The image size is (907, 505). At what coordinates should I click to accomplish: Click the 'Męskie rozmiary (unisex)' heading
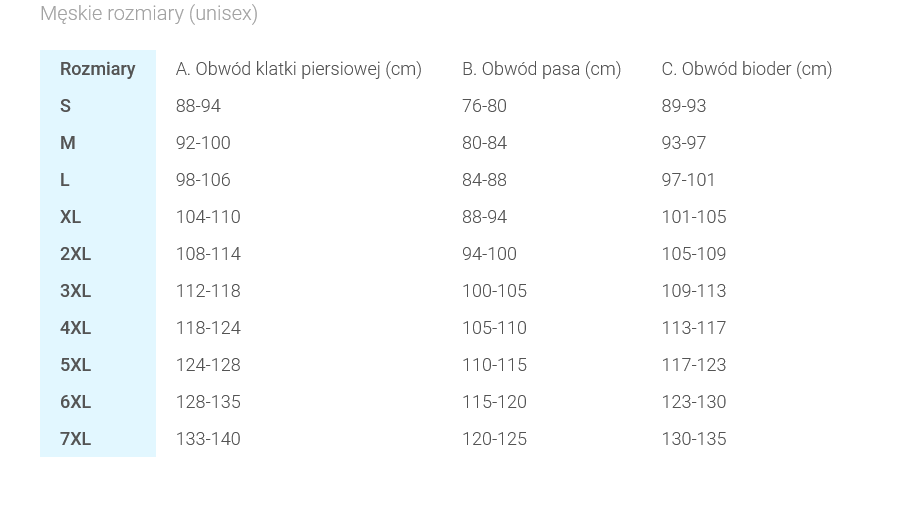pos(149,14)
